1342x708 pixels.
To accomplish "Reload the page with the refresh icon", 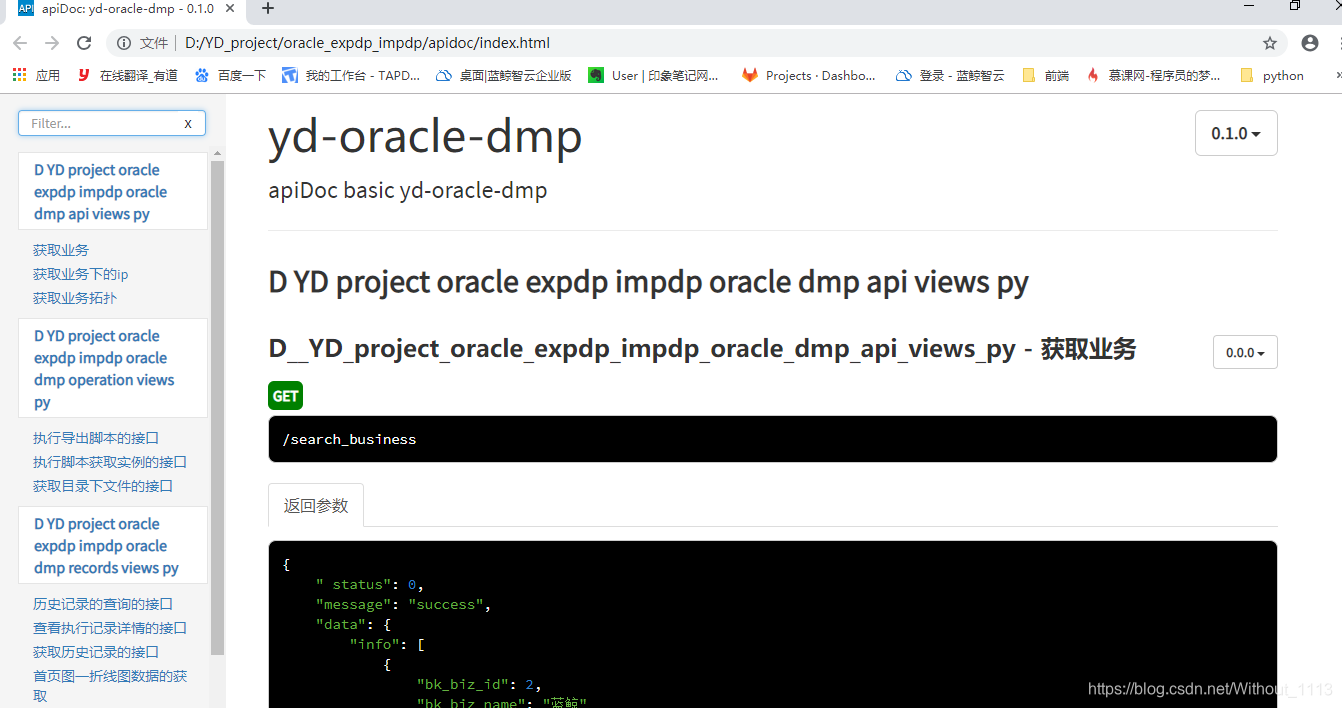I will pos(84,43).
